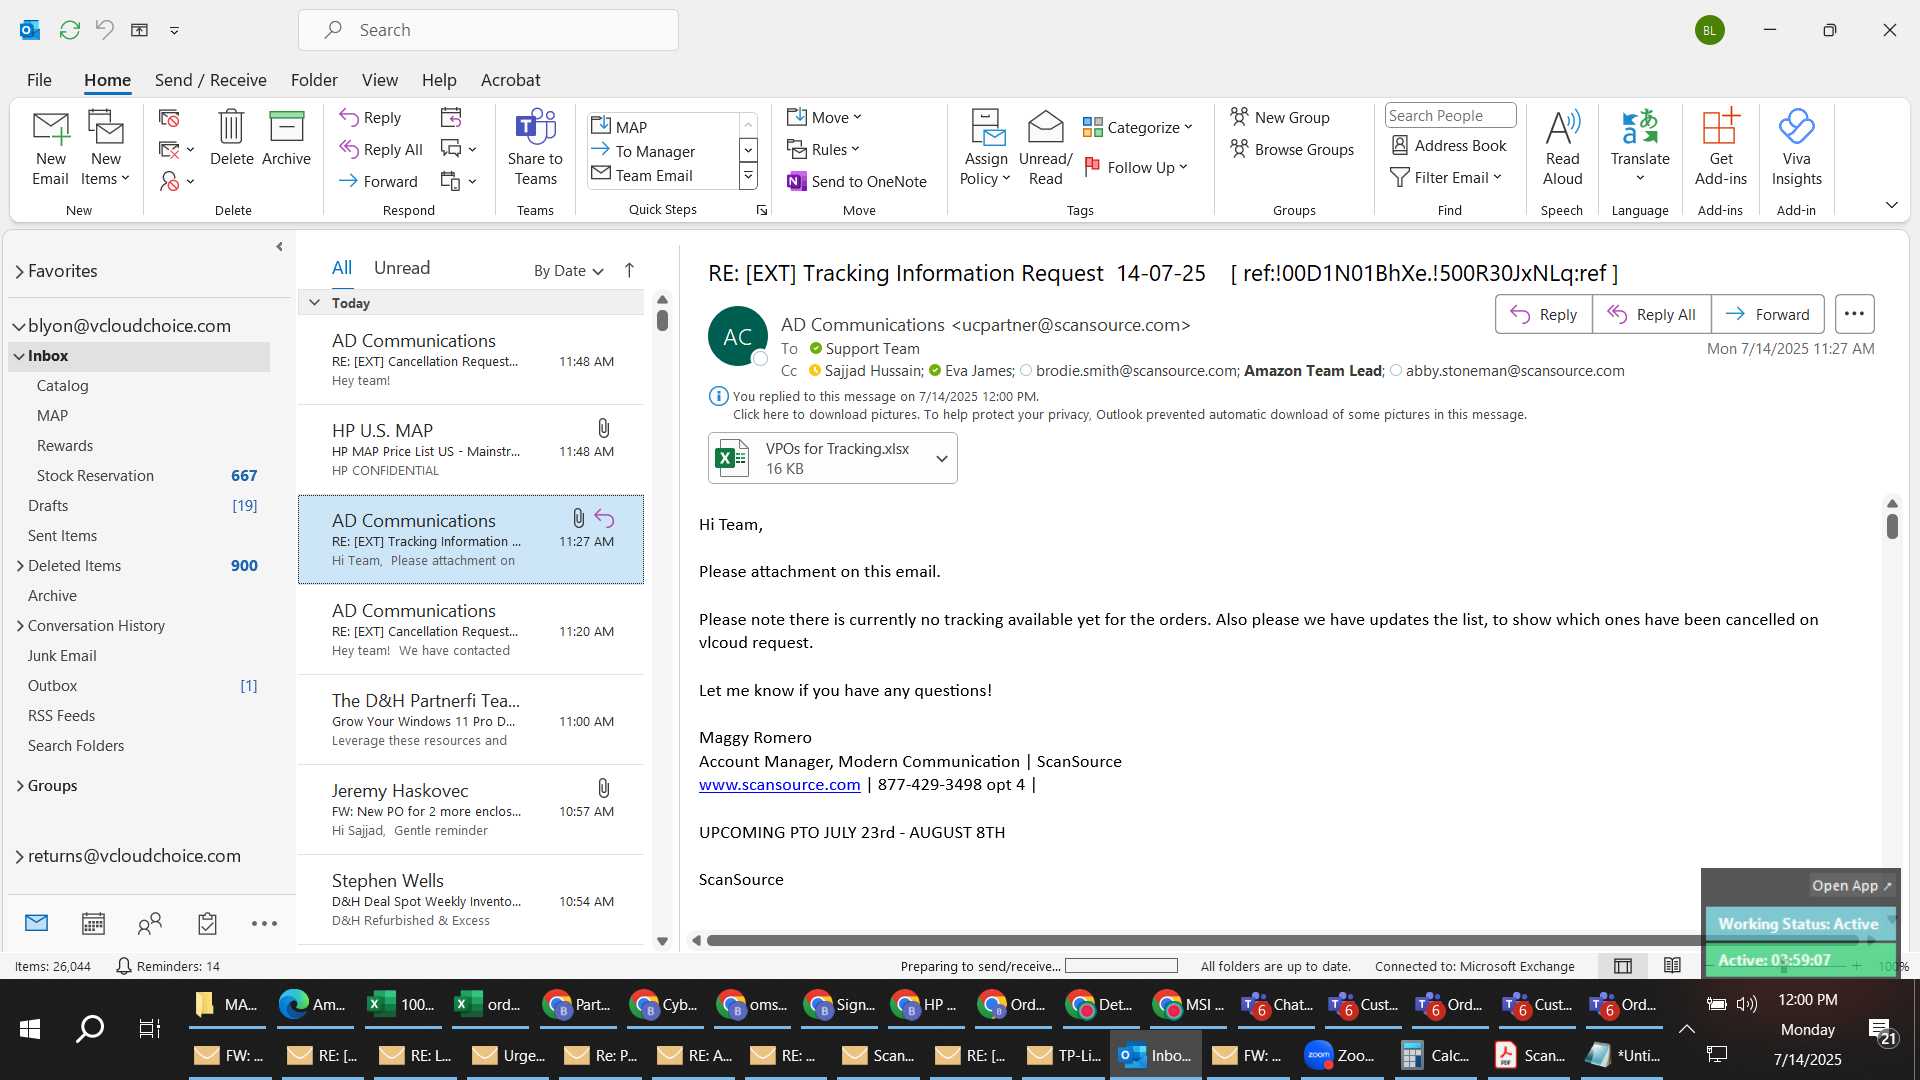Expand VPOs for Tracking.xlsx attachment menu
The width and height of the screenshot is (1920, 1080).
pyautogui.click(x=941, y=458)
